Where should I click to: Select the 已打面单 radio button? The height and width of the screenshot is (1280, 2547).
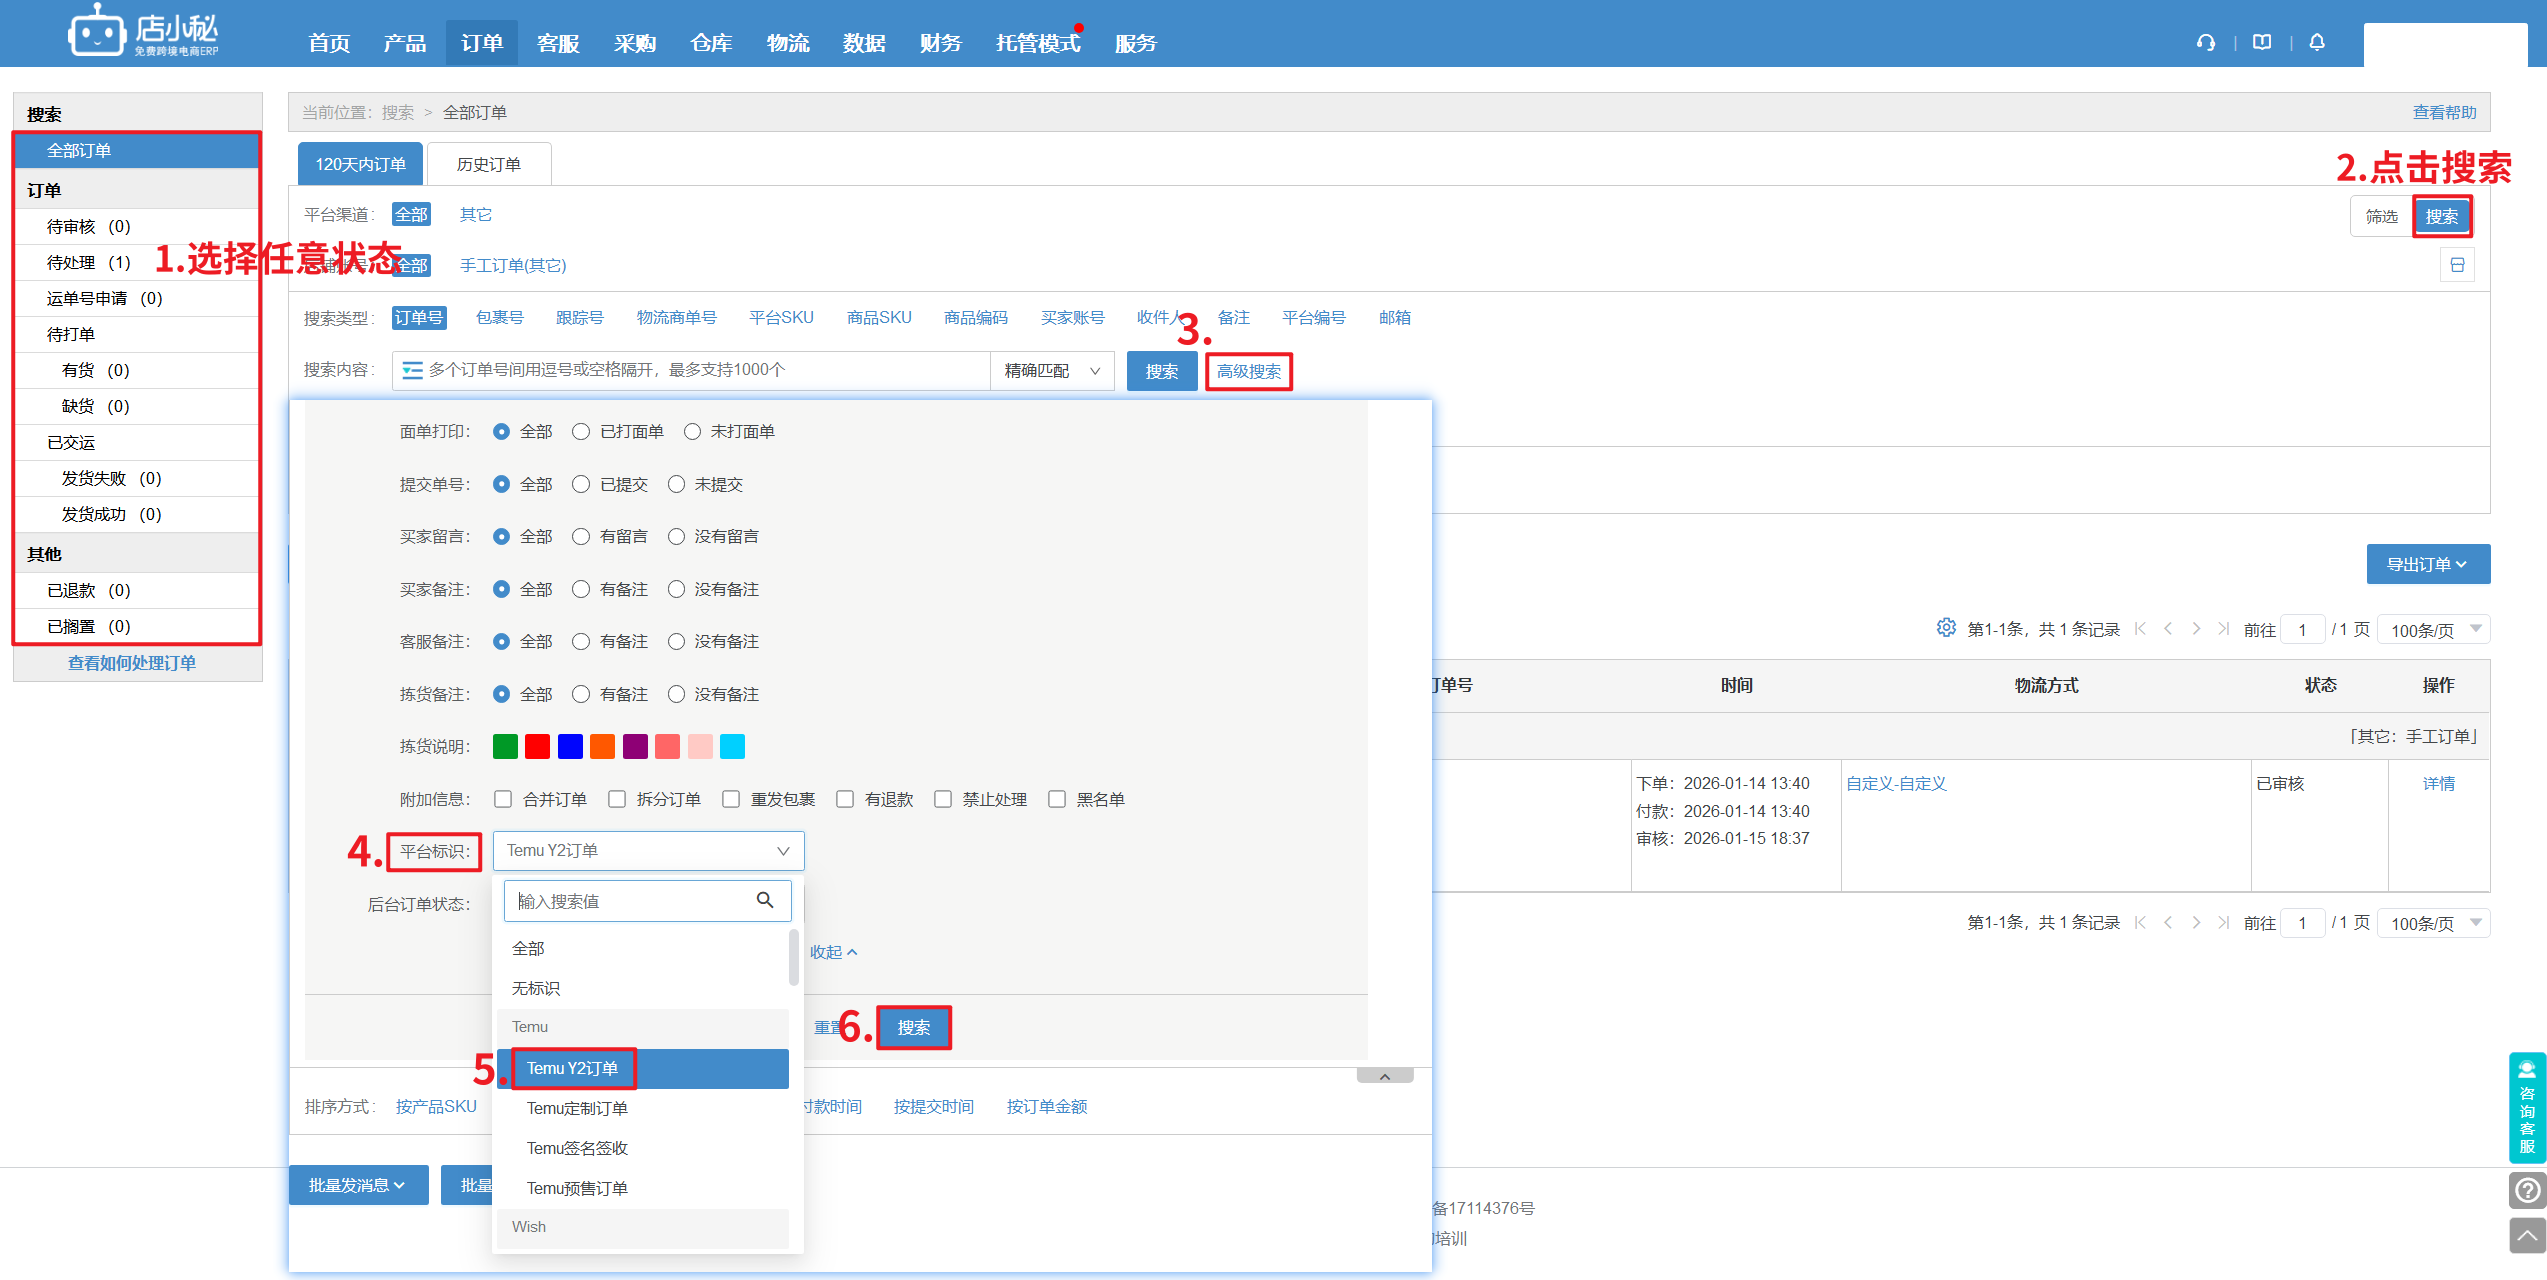(x=581, y=432)
